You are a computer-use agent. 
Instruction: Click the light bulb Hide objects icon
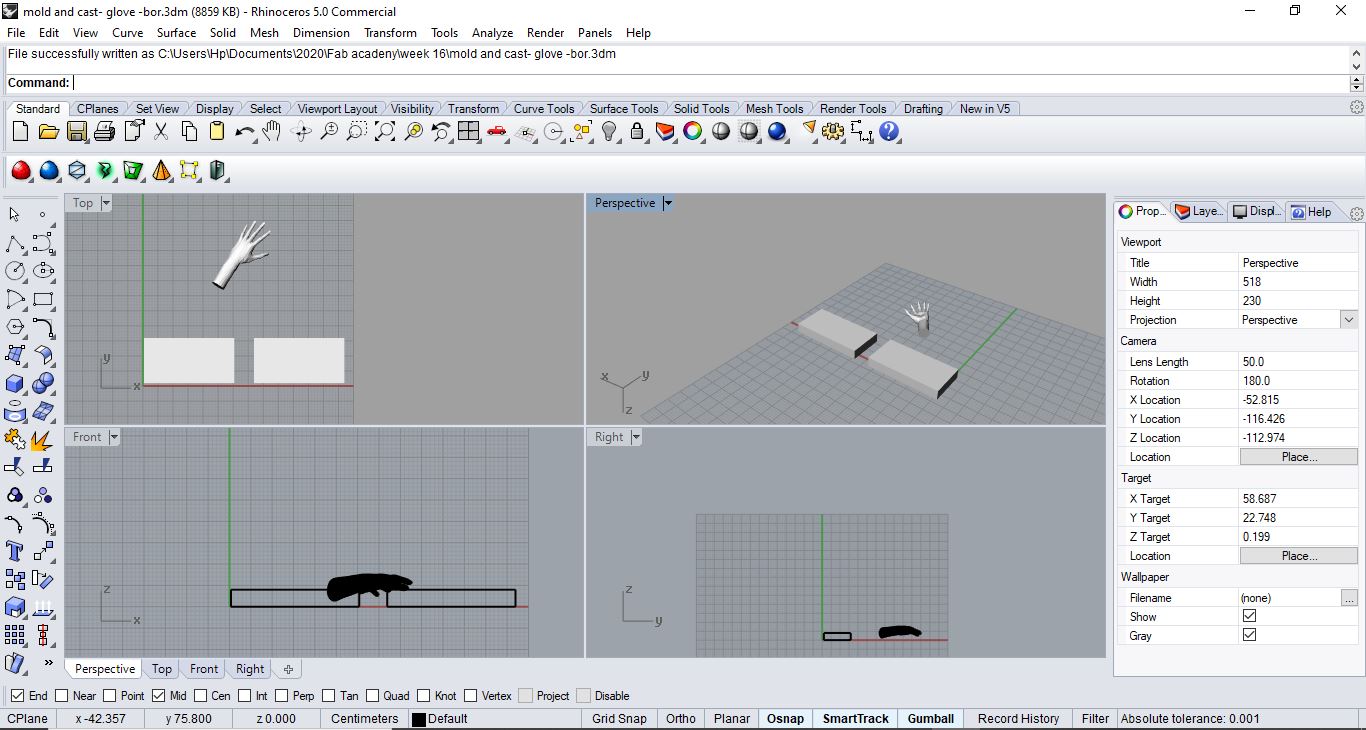pyautogui.click(x=609, y=131)
